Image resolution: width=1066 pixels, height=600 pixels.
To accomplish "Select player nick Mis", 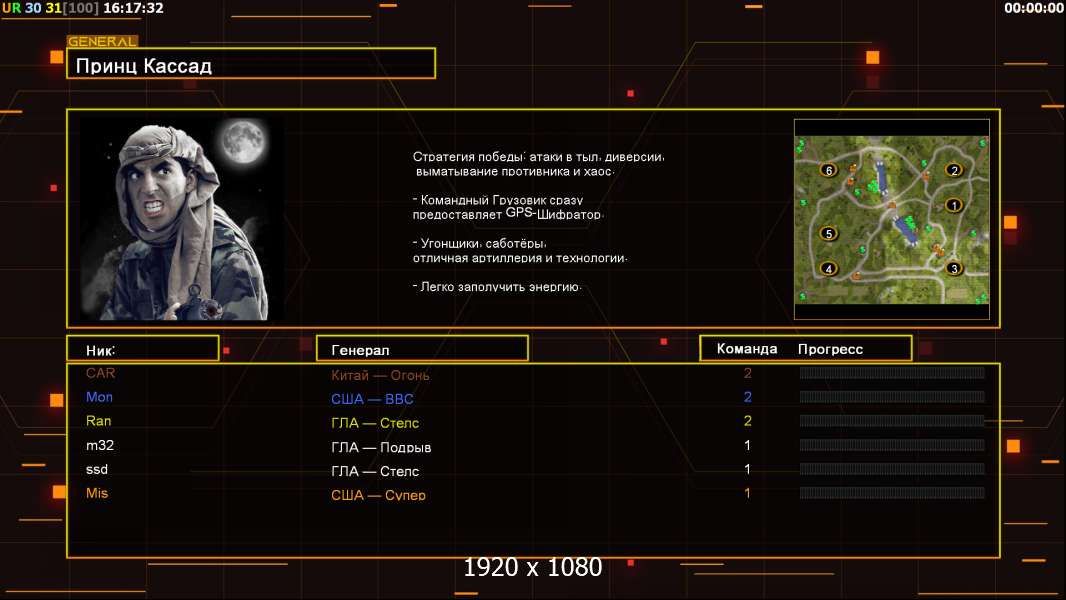I will (x=97, y=493).
